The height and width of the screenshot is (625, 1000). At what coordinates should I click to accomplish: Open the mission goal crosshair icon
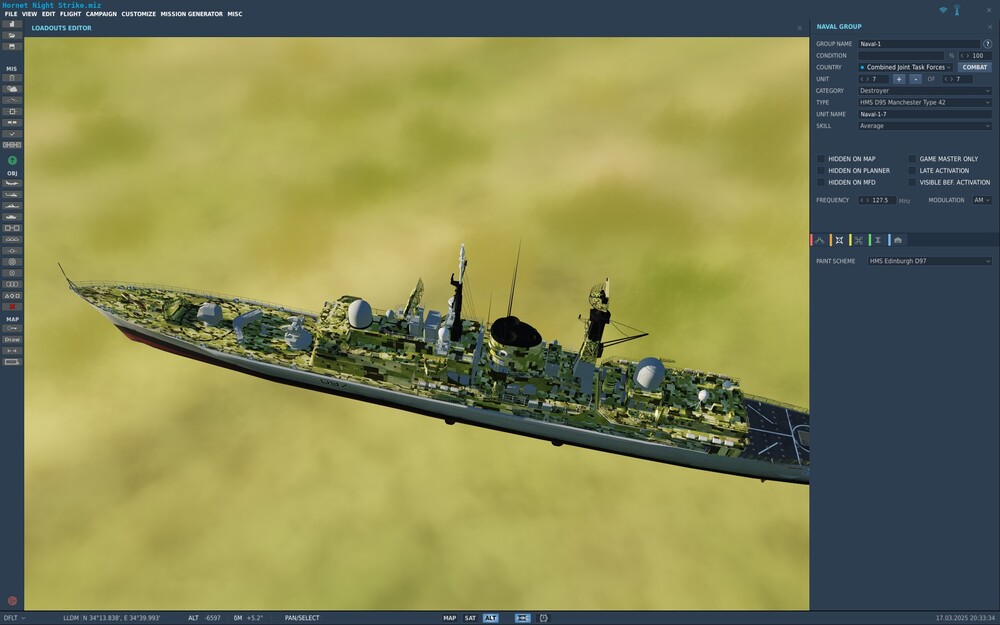pos(12,112)
